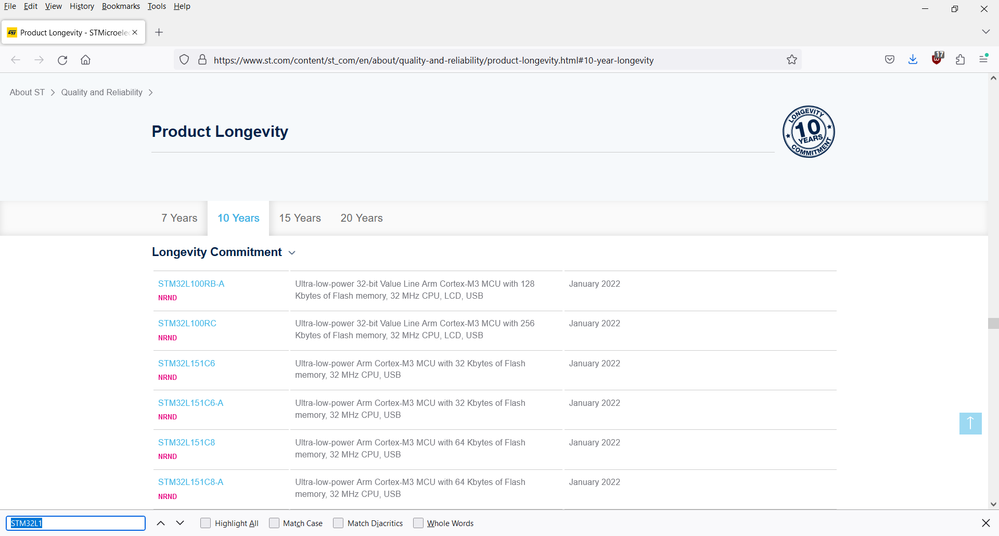The image size is (999, 536).
Task: Click NRND label under STM32L151C6-A
Action: pos(168,417)
